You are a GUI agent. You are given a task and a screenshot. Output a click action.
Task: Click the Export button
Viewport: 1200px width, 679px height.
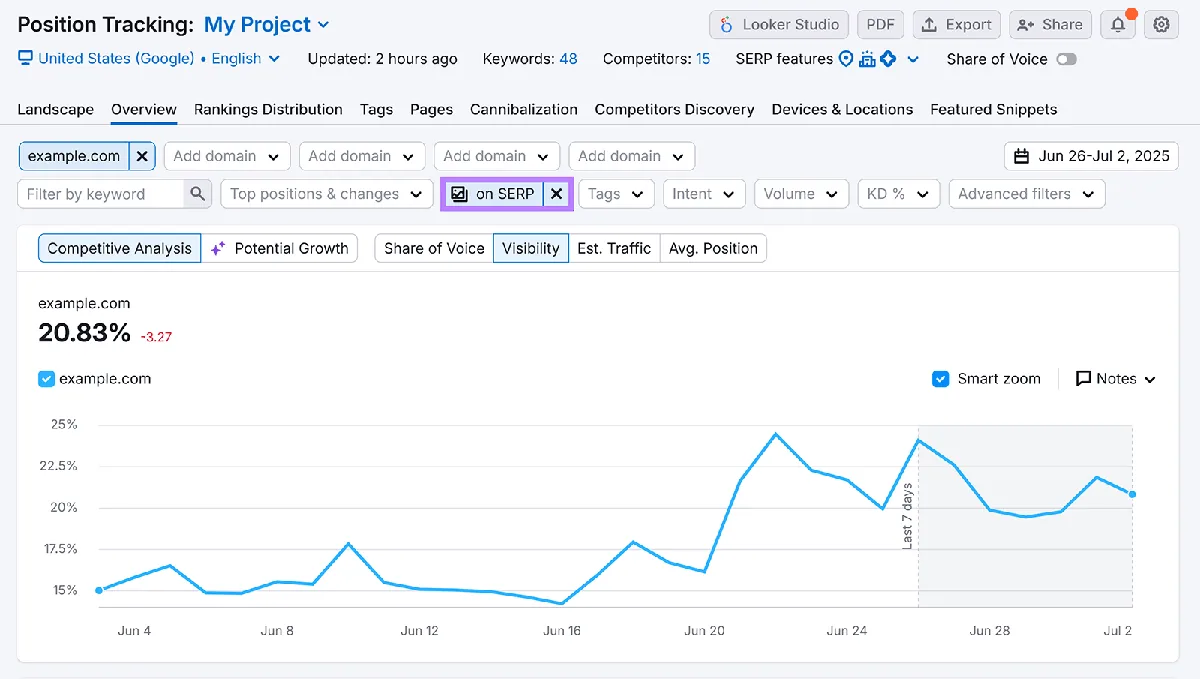coord(957,25)
